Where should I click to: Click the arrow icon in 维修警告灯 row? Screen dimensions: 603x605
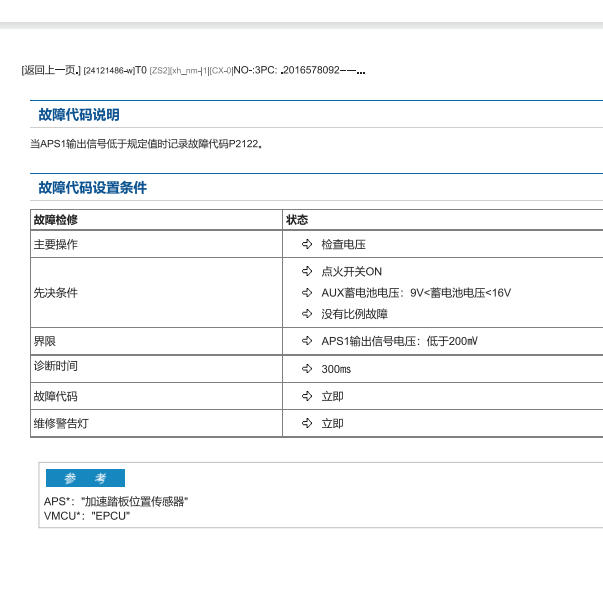pyautogui.click(x=307, y=423)
